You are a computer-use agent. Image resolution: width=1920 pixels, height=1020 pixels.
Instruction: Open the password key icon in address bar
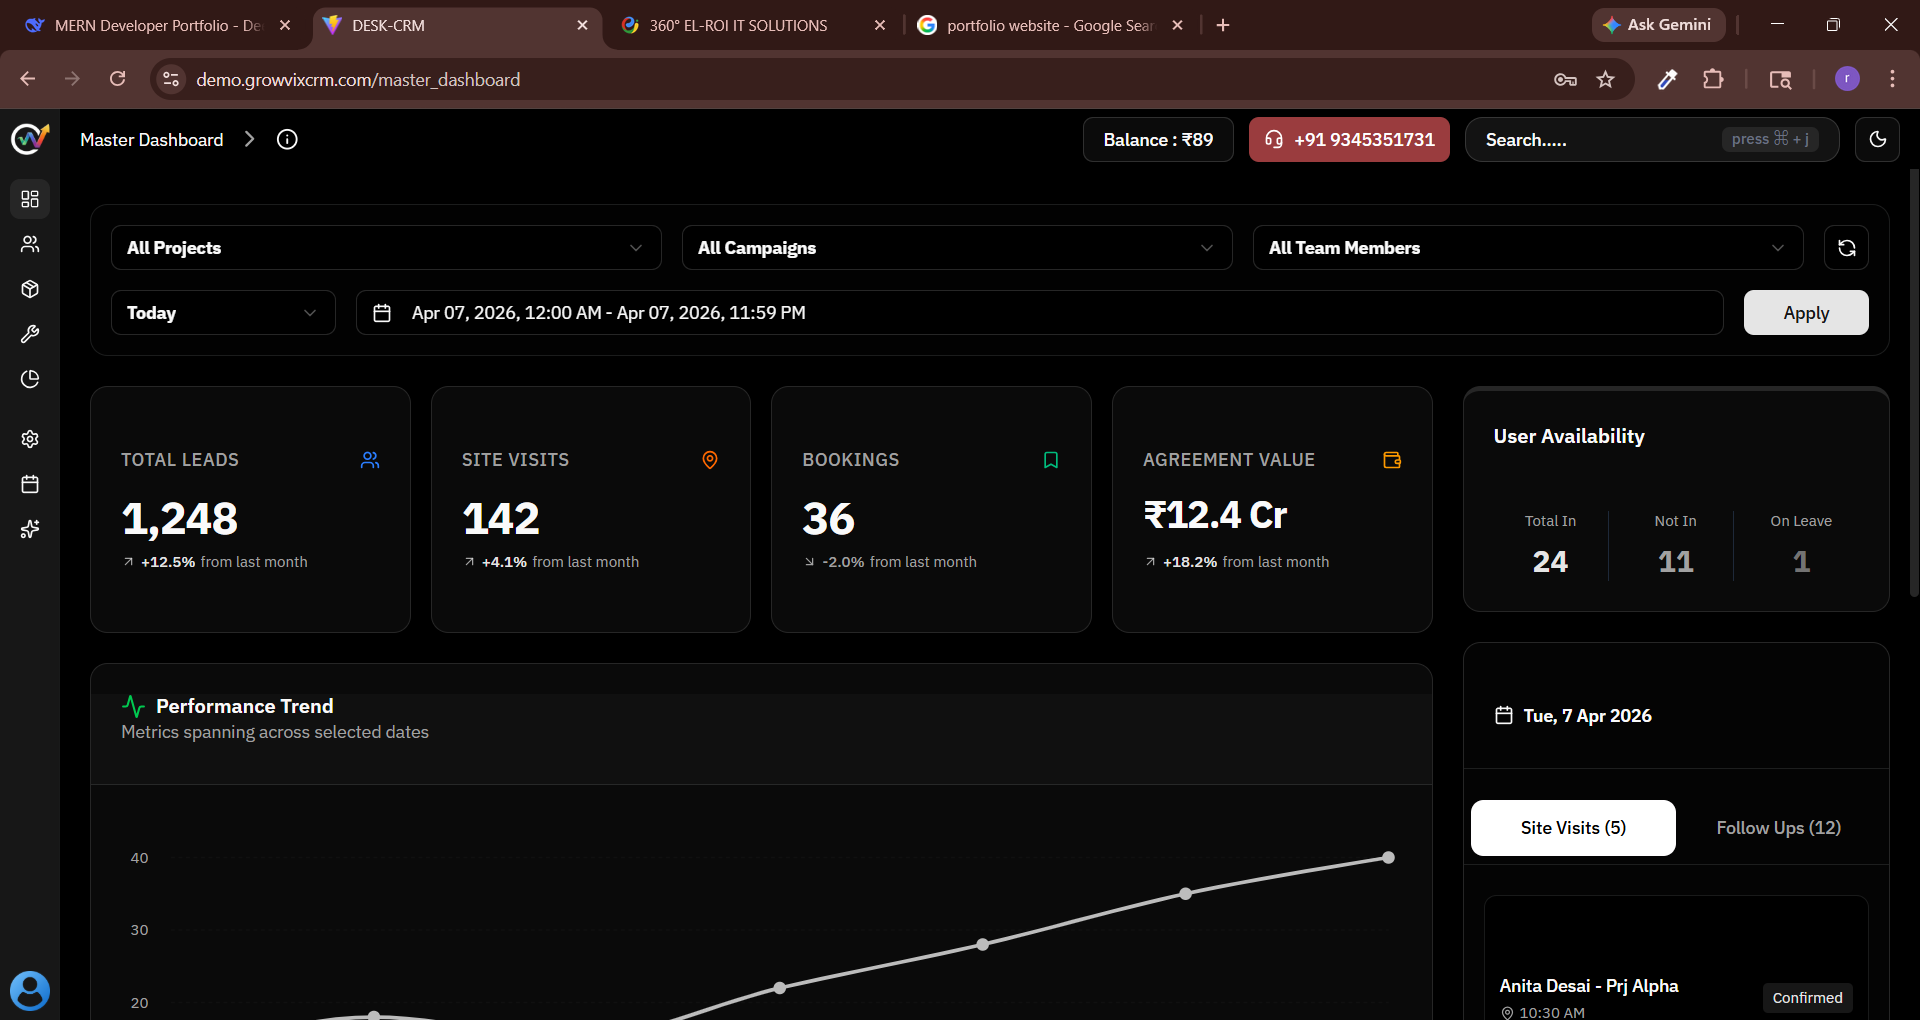pyautogui.click(x=1565, y=79)
